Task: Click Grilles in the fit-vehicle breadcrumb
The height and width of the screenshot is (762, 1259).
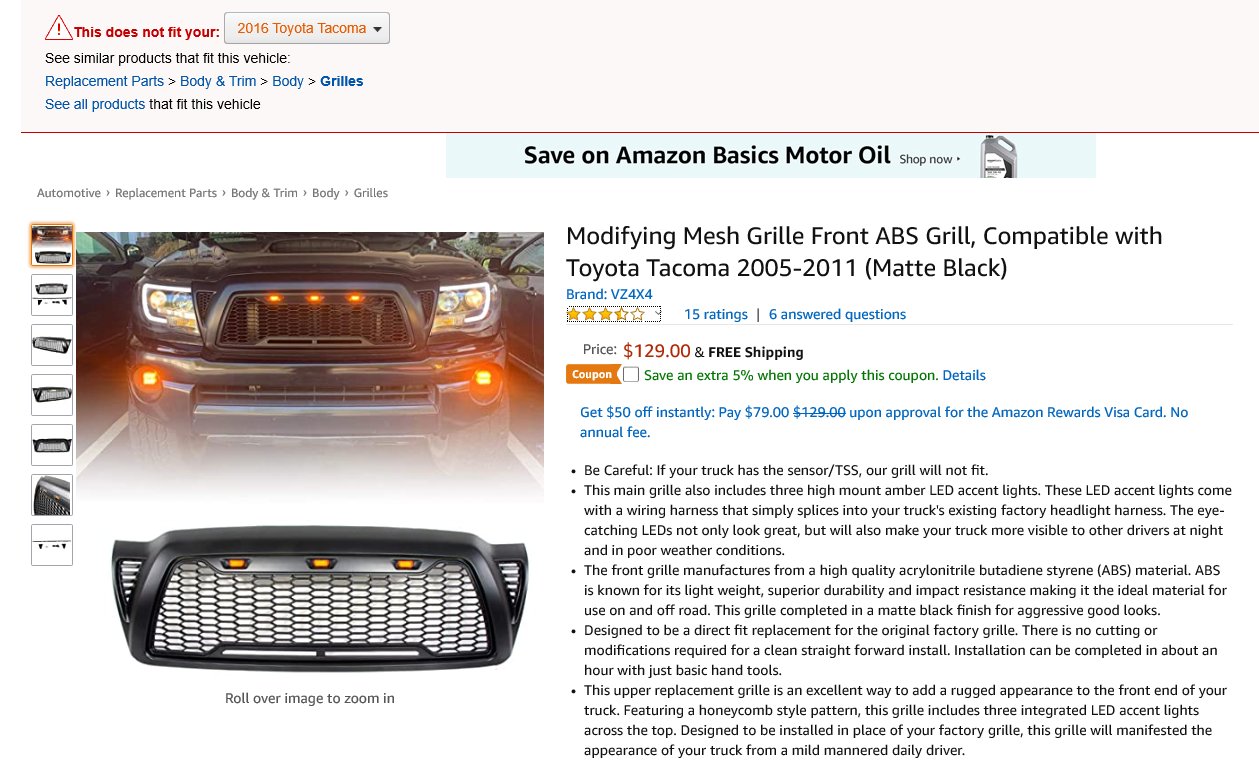Action: point(342,81)
